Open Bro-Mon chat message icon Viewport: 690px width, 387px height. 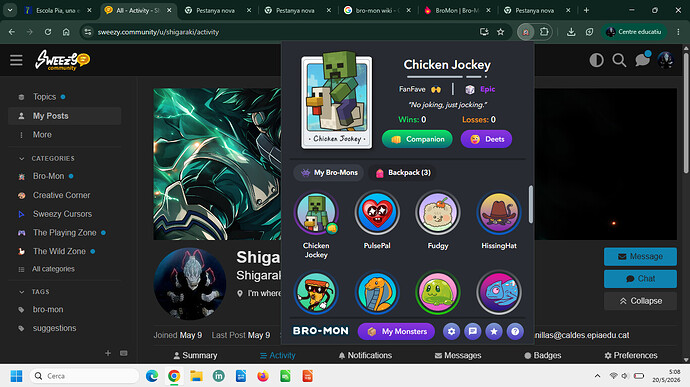[x=473, y=331]
